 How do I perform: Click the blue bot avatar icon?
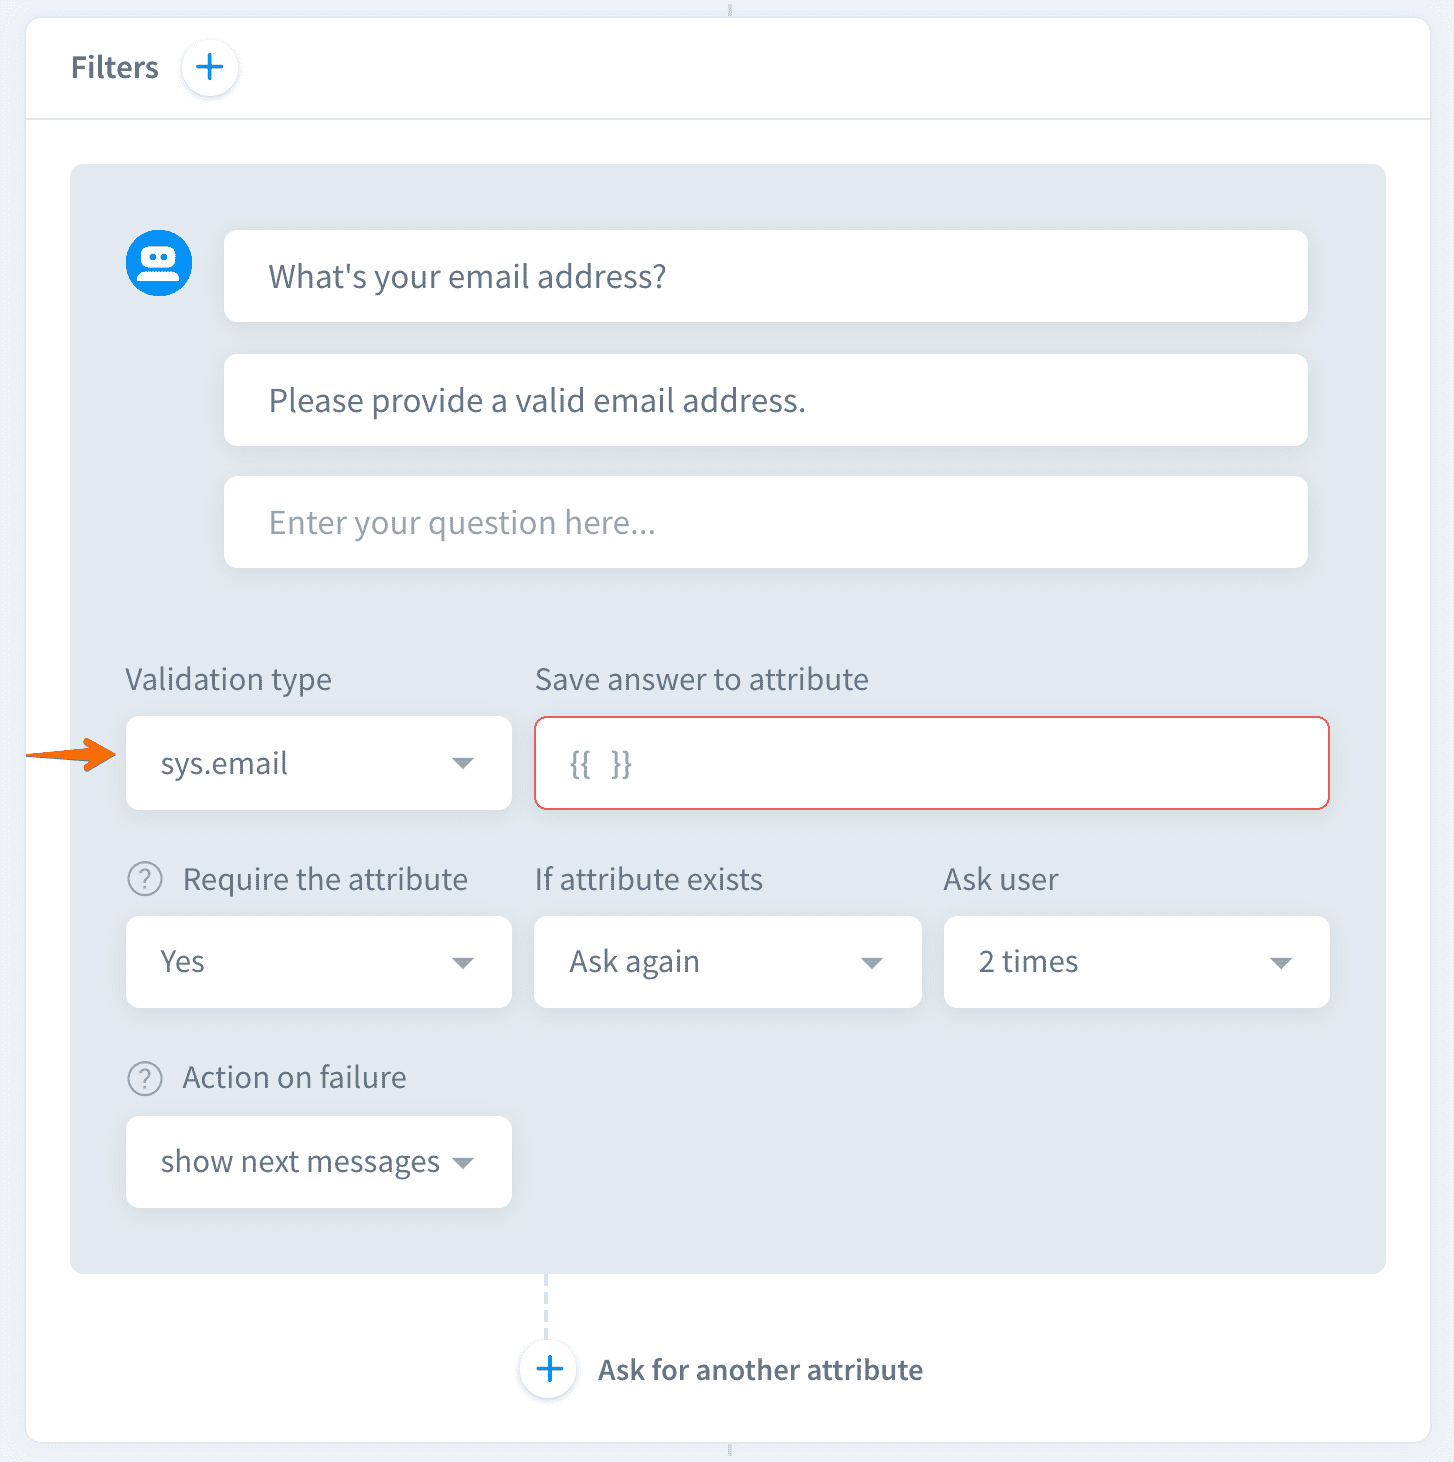click(159, 263)
